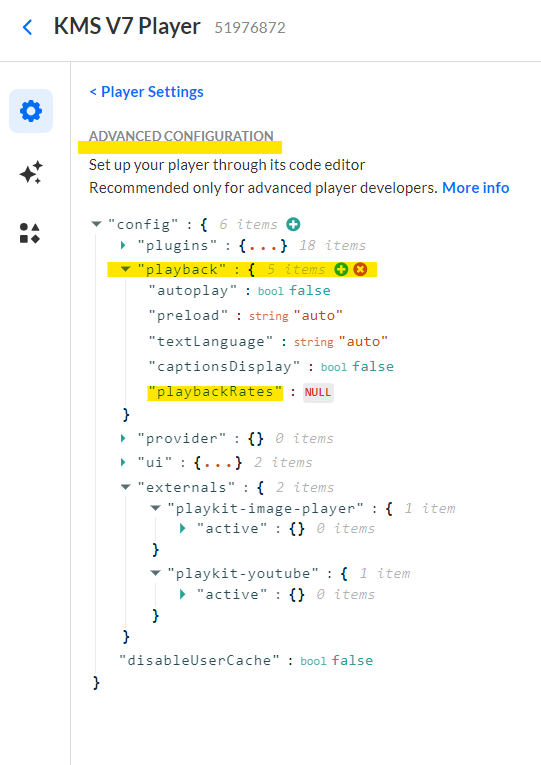The image size is (541, 765).
Task: Select the "autoplay" key
Action: 193,291
